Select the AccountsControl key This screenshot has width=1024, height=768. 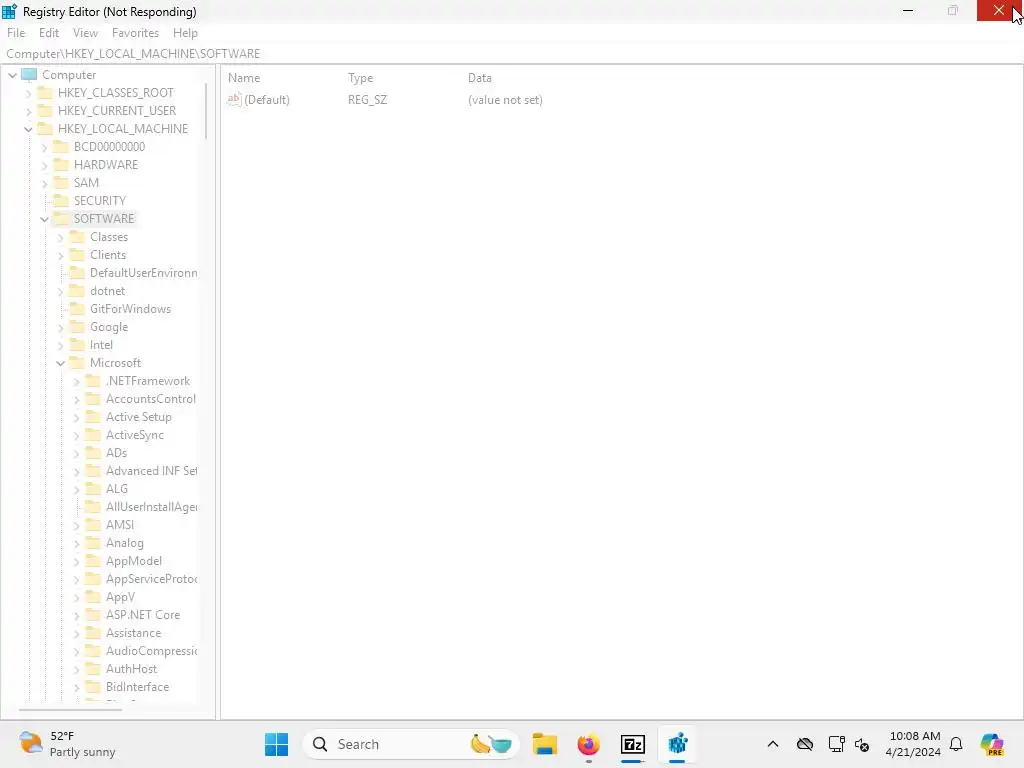tap(151, 398)
